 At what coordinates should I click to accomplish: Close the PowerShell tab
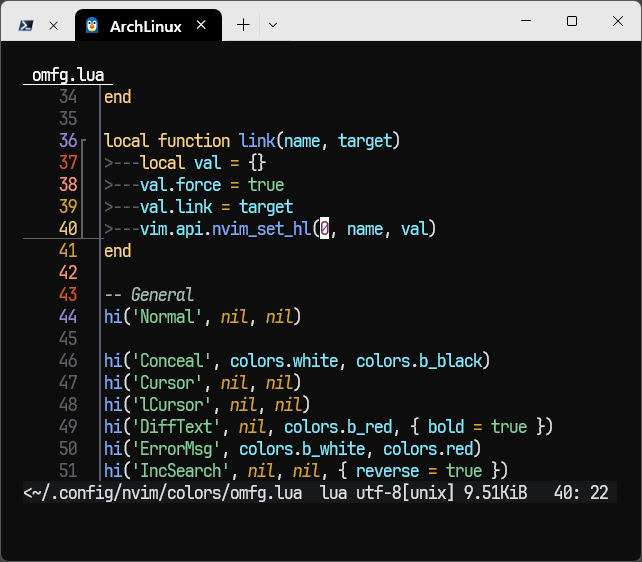click(54, 26)
